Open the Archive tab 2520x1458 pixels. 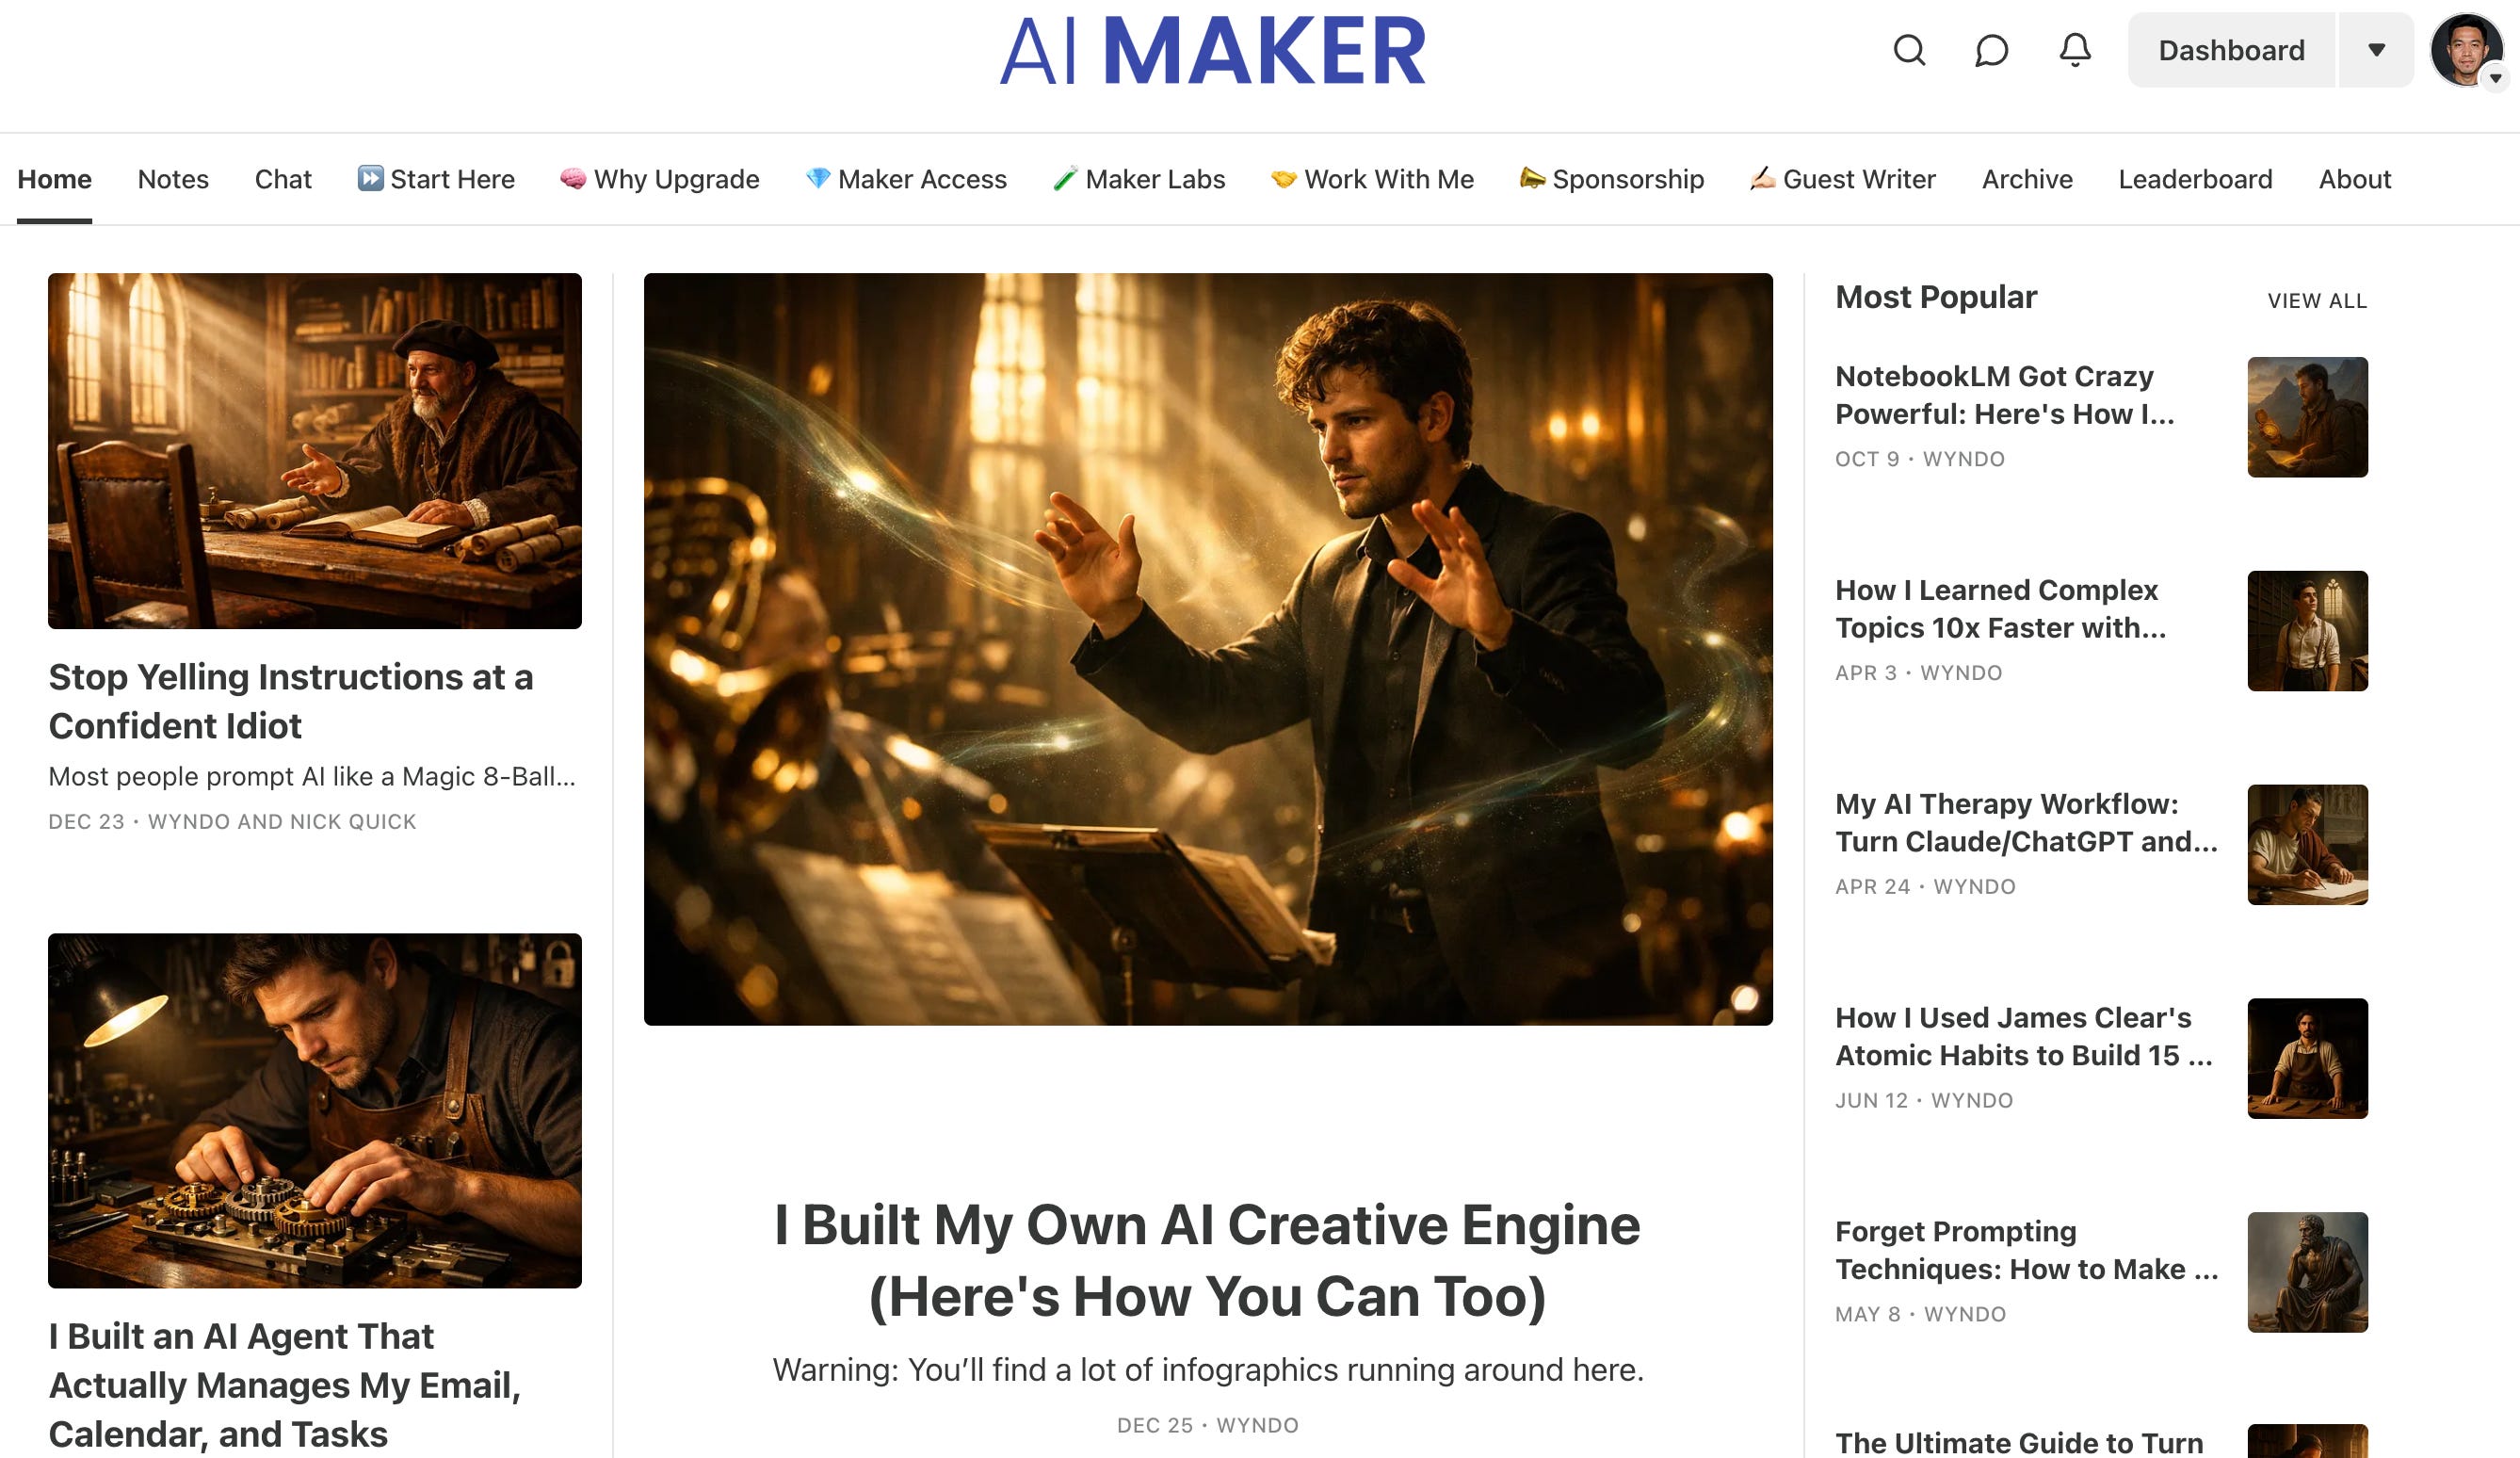tap(2027, 179)
